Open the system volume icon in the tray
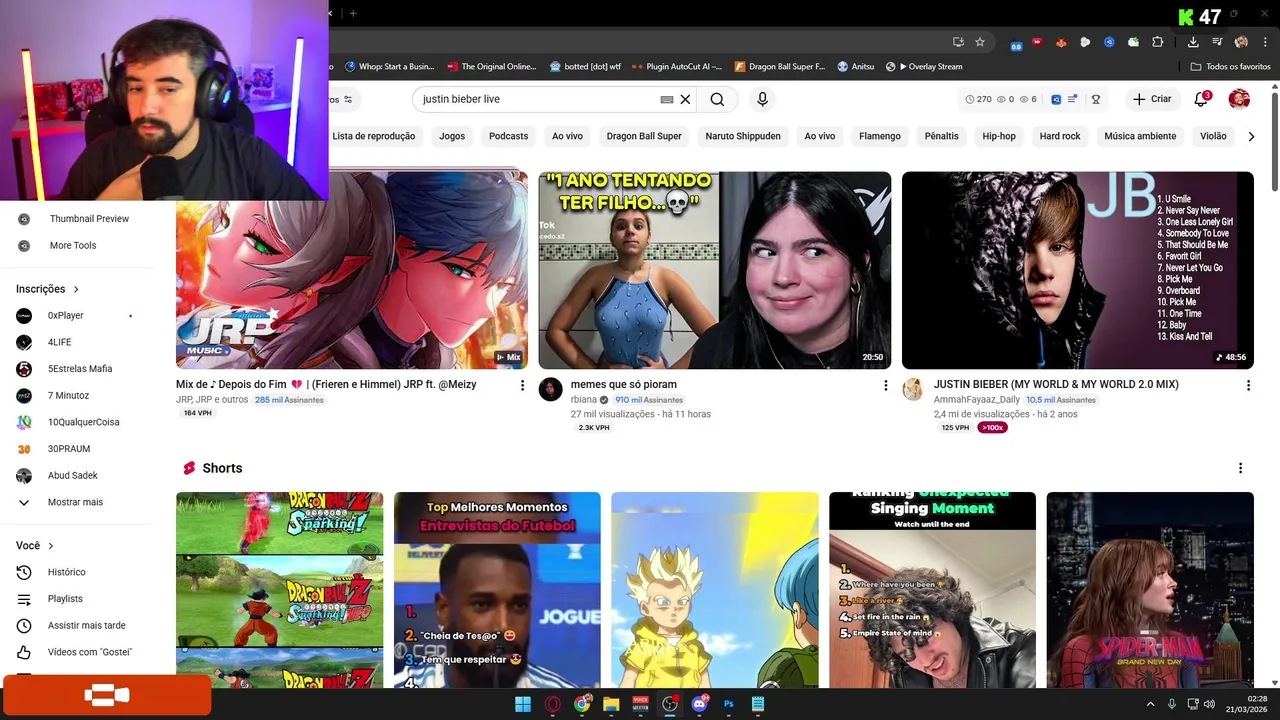This screenshot has width=1280, height=720. click(1209, 704)
